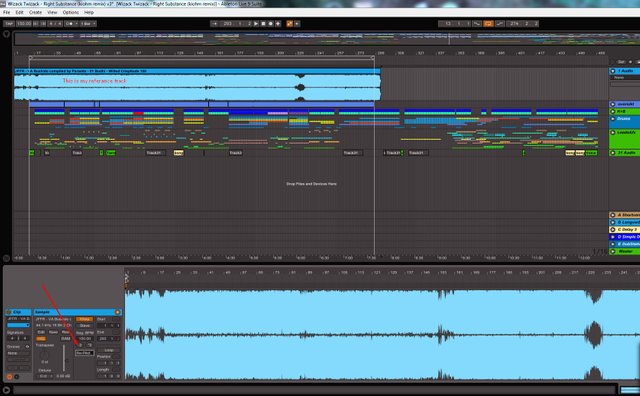This screenshot has height=396, width=640.
Task: Open the Groove hot-swap icon
Action: coord(27,347)
